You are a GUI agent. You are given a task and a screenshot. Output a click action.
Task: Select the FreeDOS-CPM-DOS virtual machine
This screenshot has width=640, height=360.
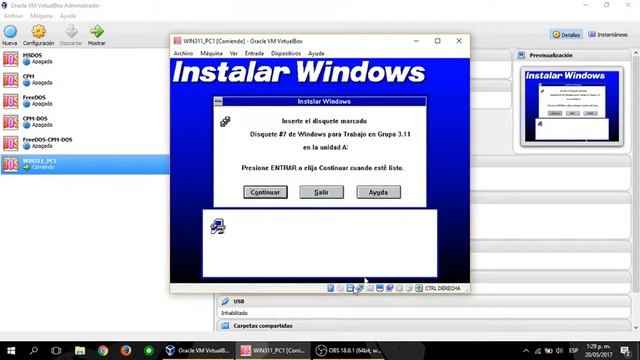(x=84, y=143)
